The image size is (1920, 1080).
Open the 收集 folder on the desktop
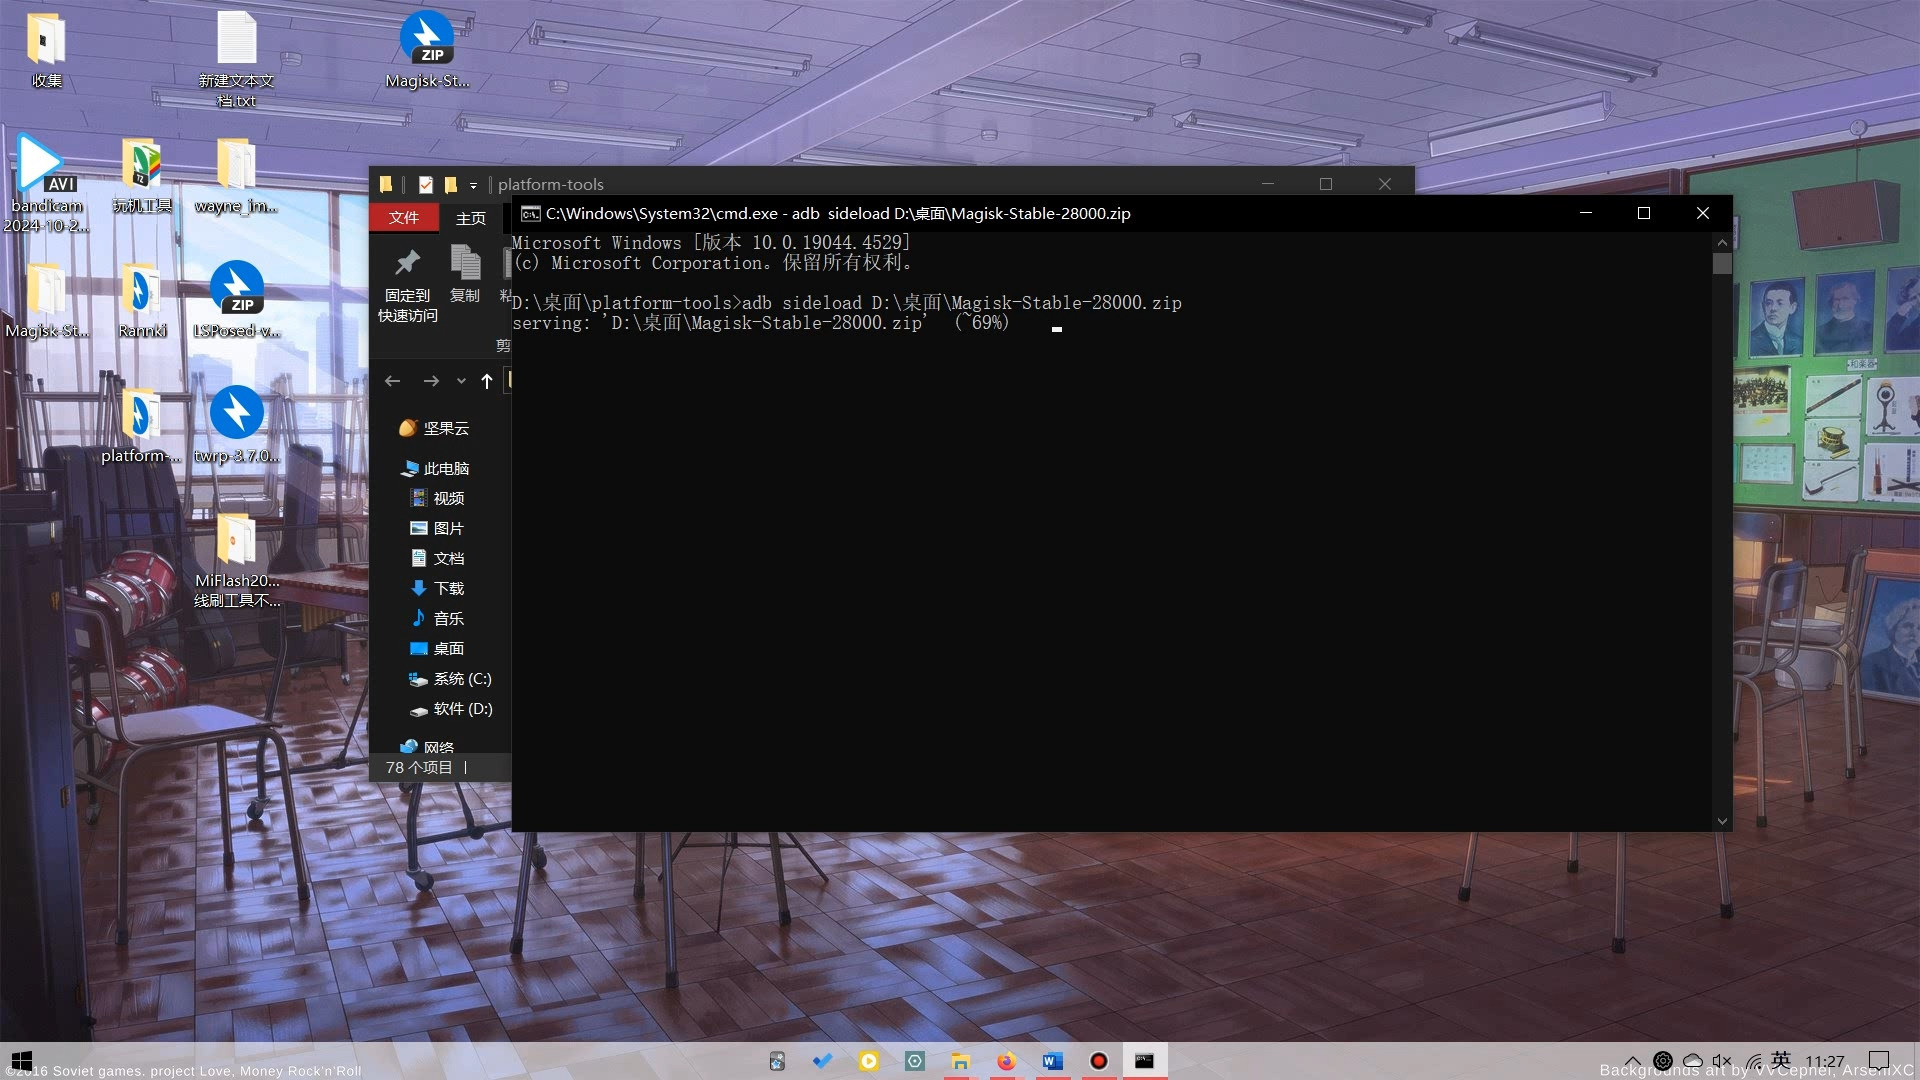(46, 50)
